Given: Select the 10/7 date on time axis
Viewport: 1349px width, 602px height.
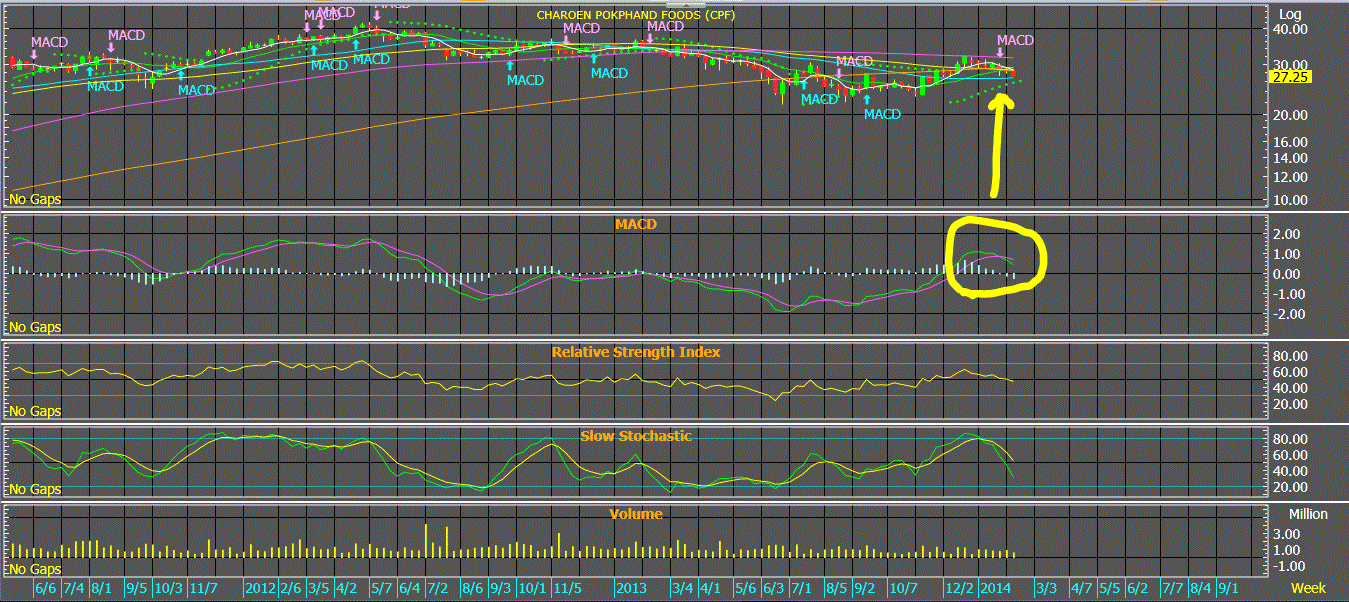Looking at the screenshot, I should coord(904,588).
